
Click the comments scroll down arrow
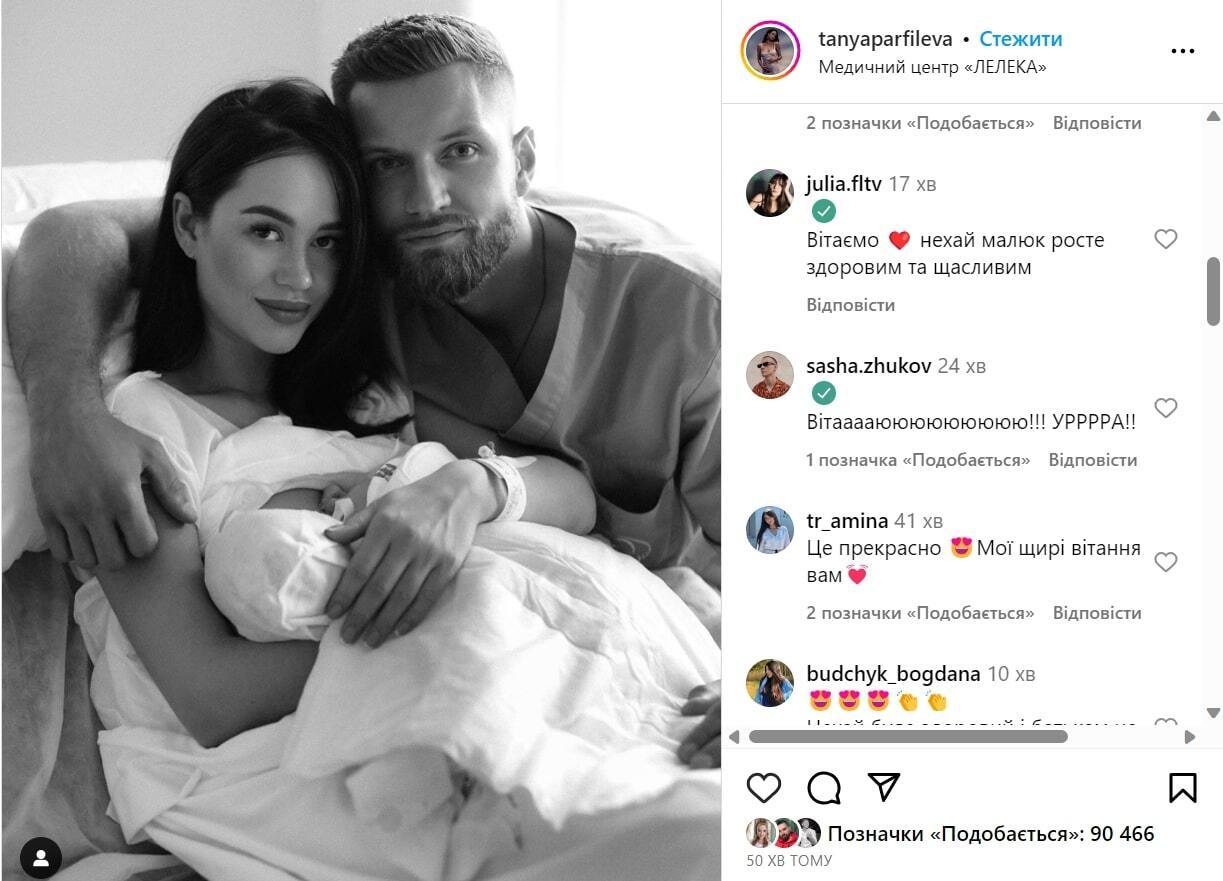pos(1214,712)
